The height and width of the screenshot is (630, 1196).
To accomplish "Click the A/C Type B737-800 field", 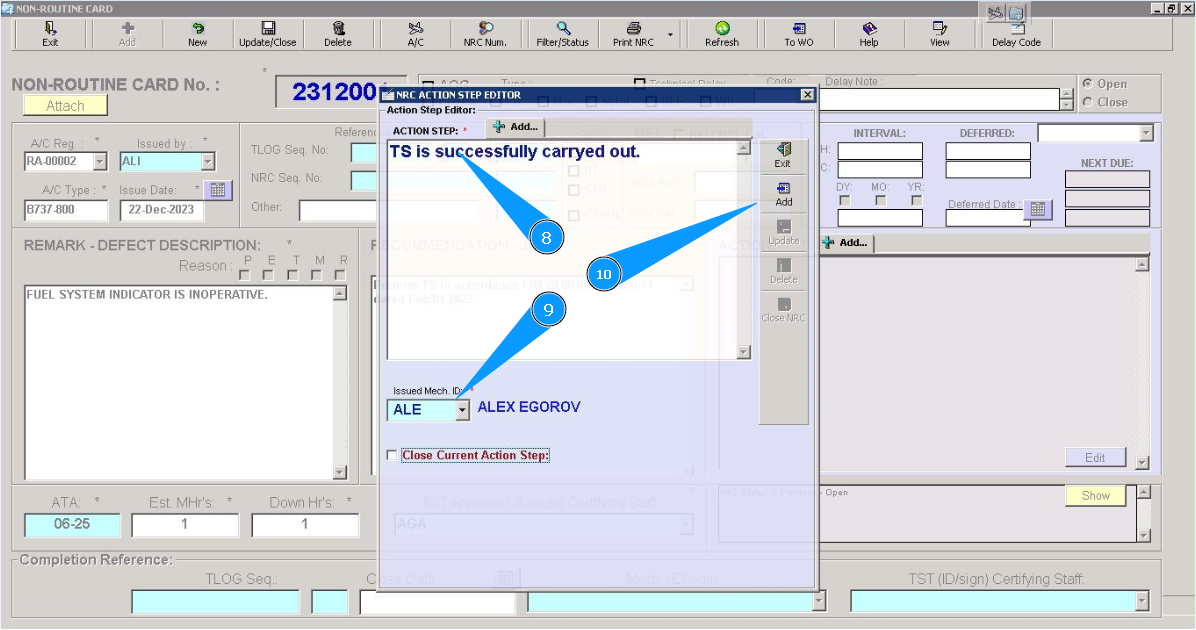I will pos(66,210).
